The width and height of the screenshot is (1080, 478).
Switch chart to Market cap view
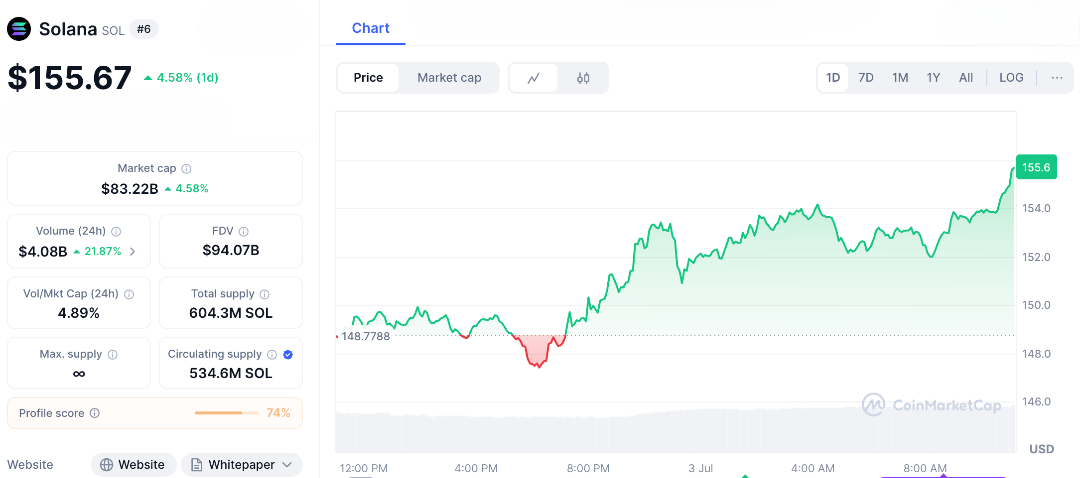449,78
